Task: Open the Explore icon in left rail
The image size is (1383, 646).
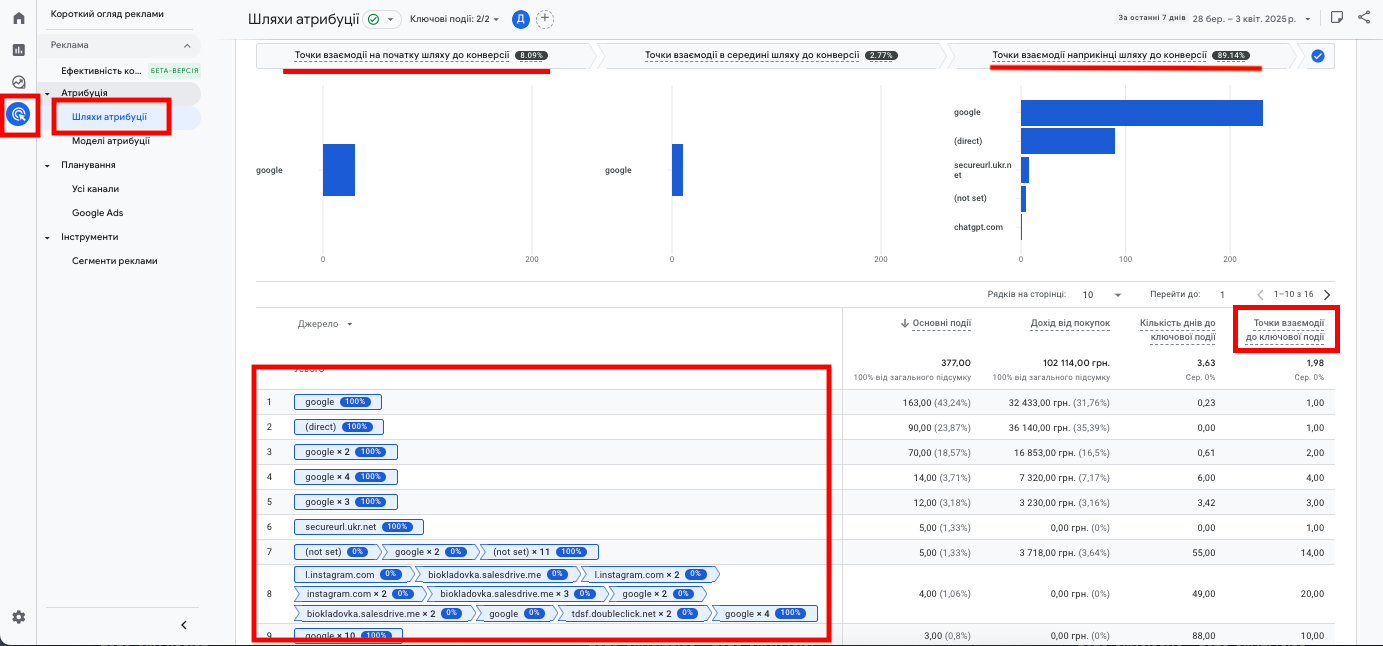Action: [x=18, y=82]
